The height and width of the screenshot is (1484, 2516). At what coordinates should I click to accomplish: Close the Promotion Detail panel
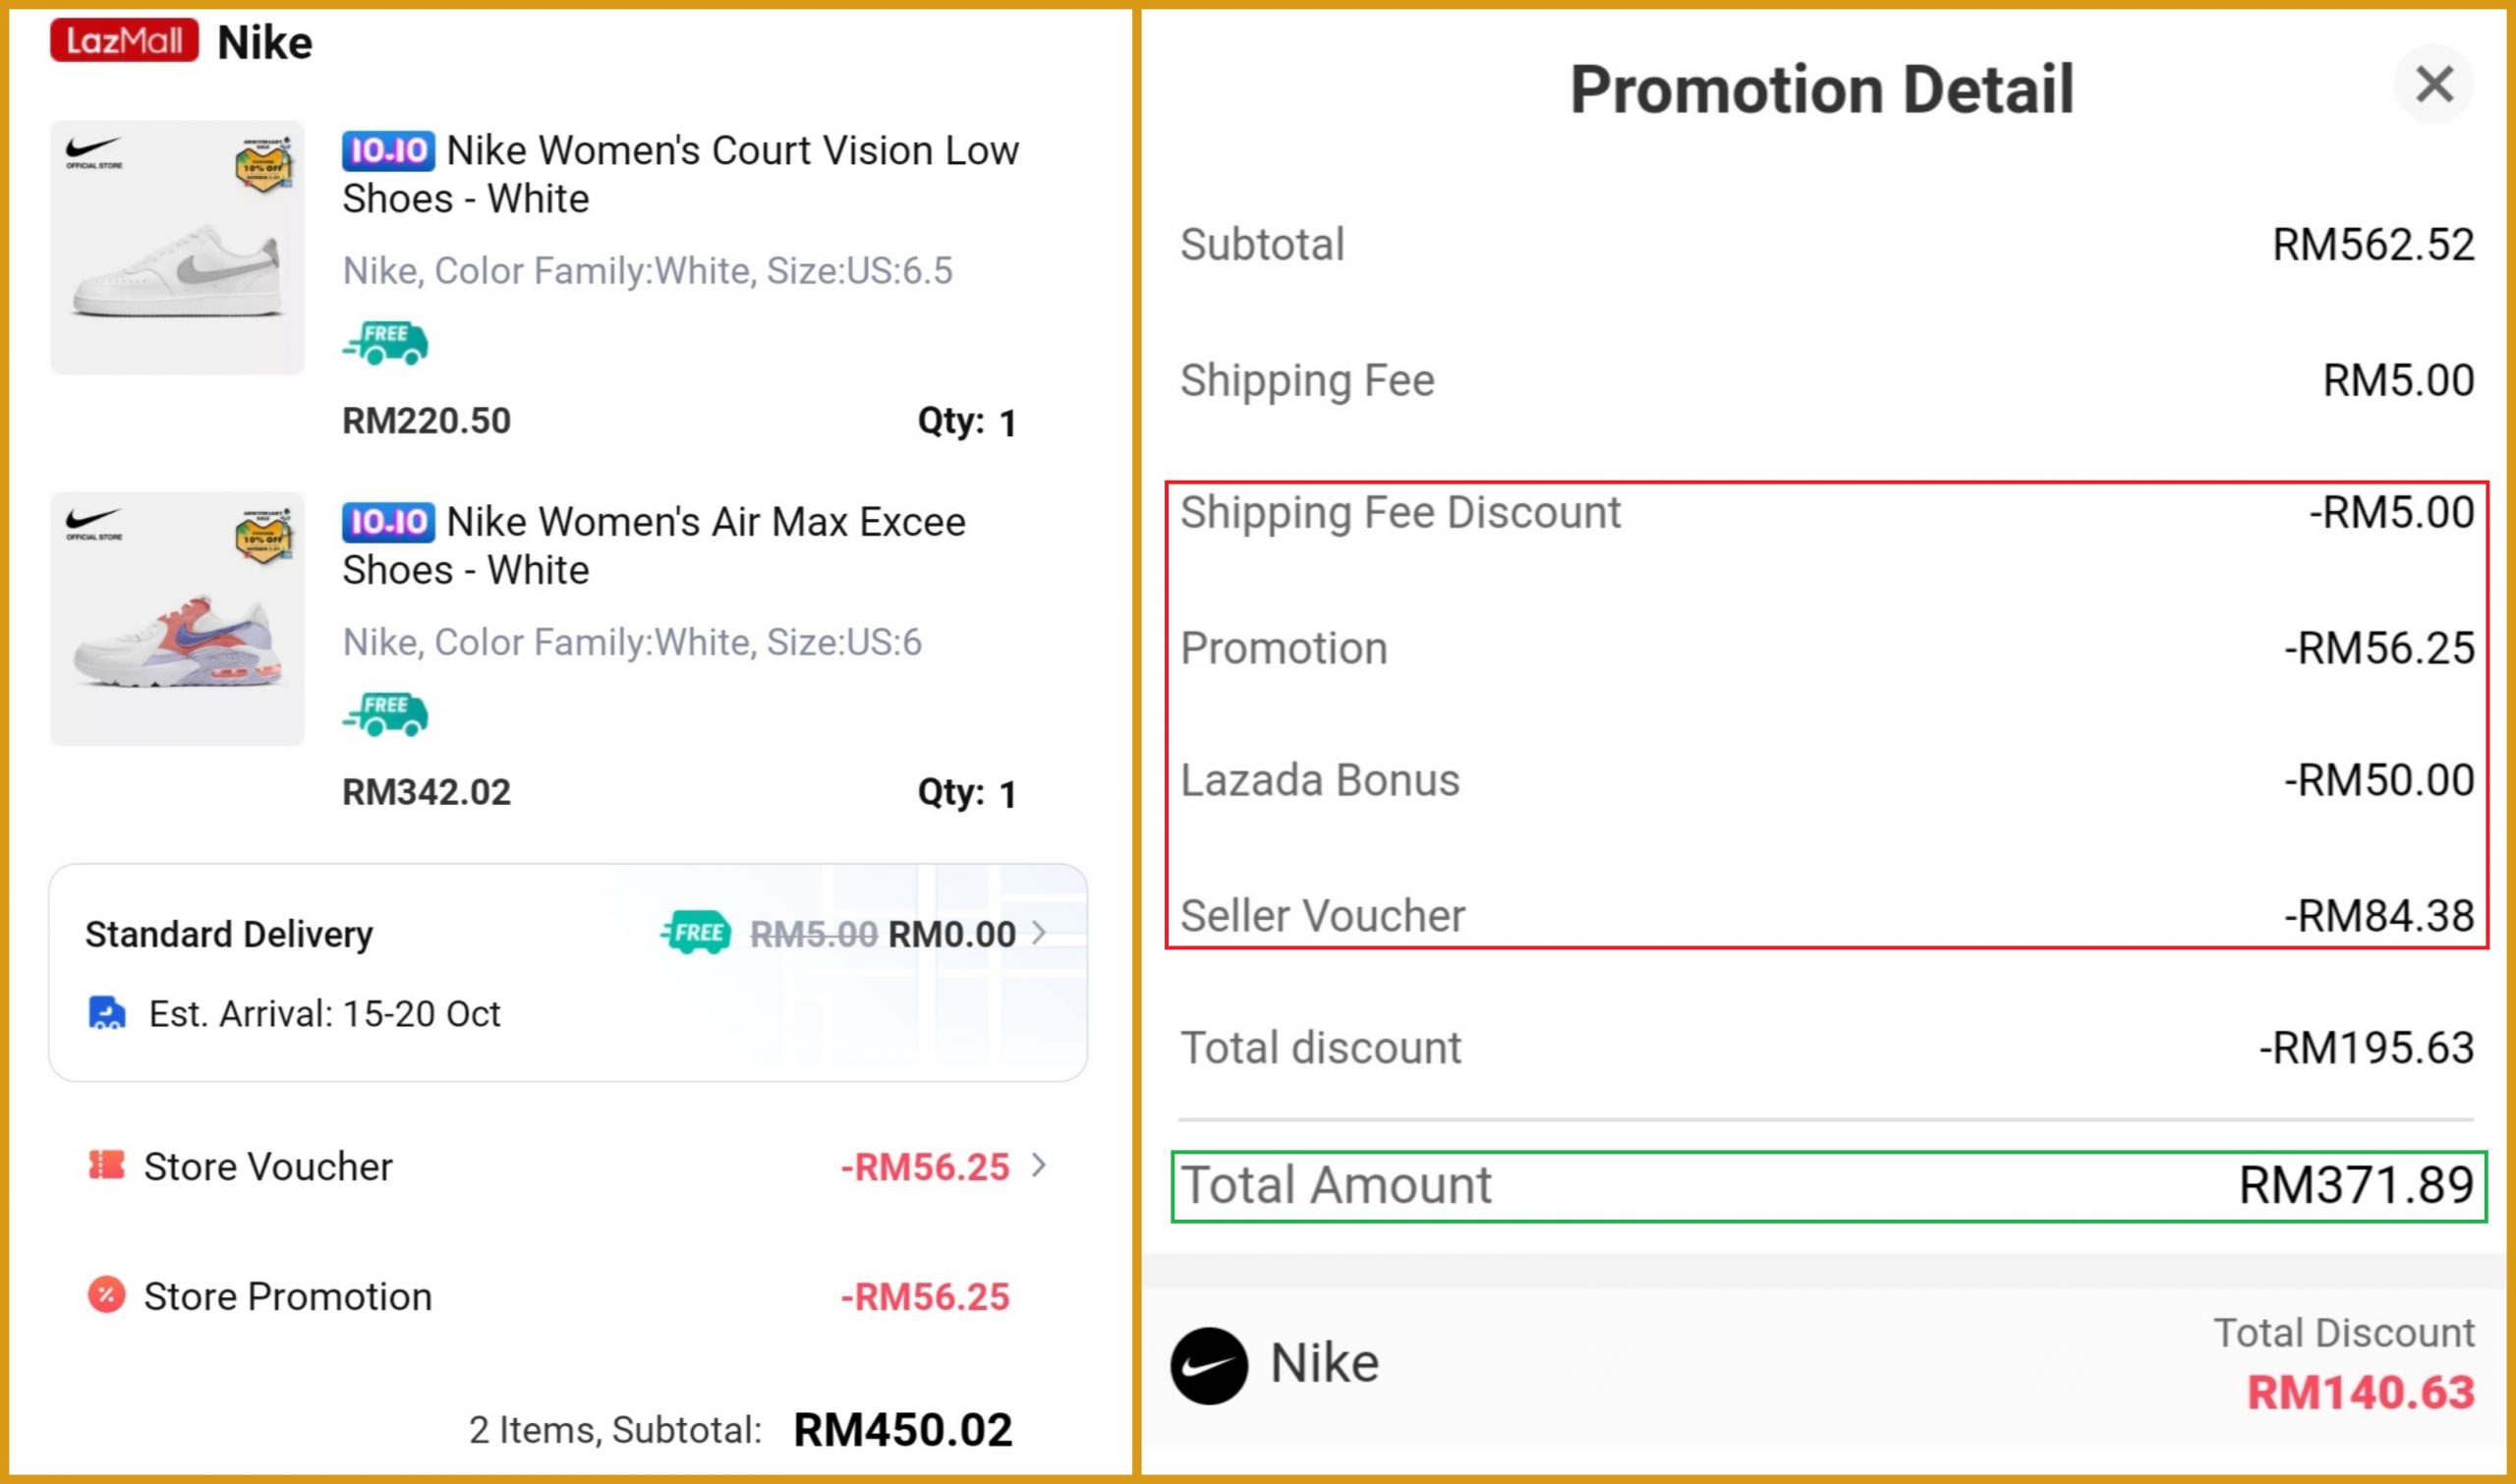tap(2433, 84)
